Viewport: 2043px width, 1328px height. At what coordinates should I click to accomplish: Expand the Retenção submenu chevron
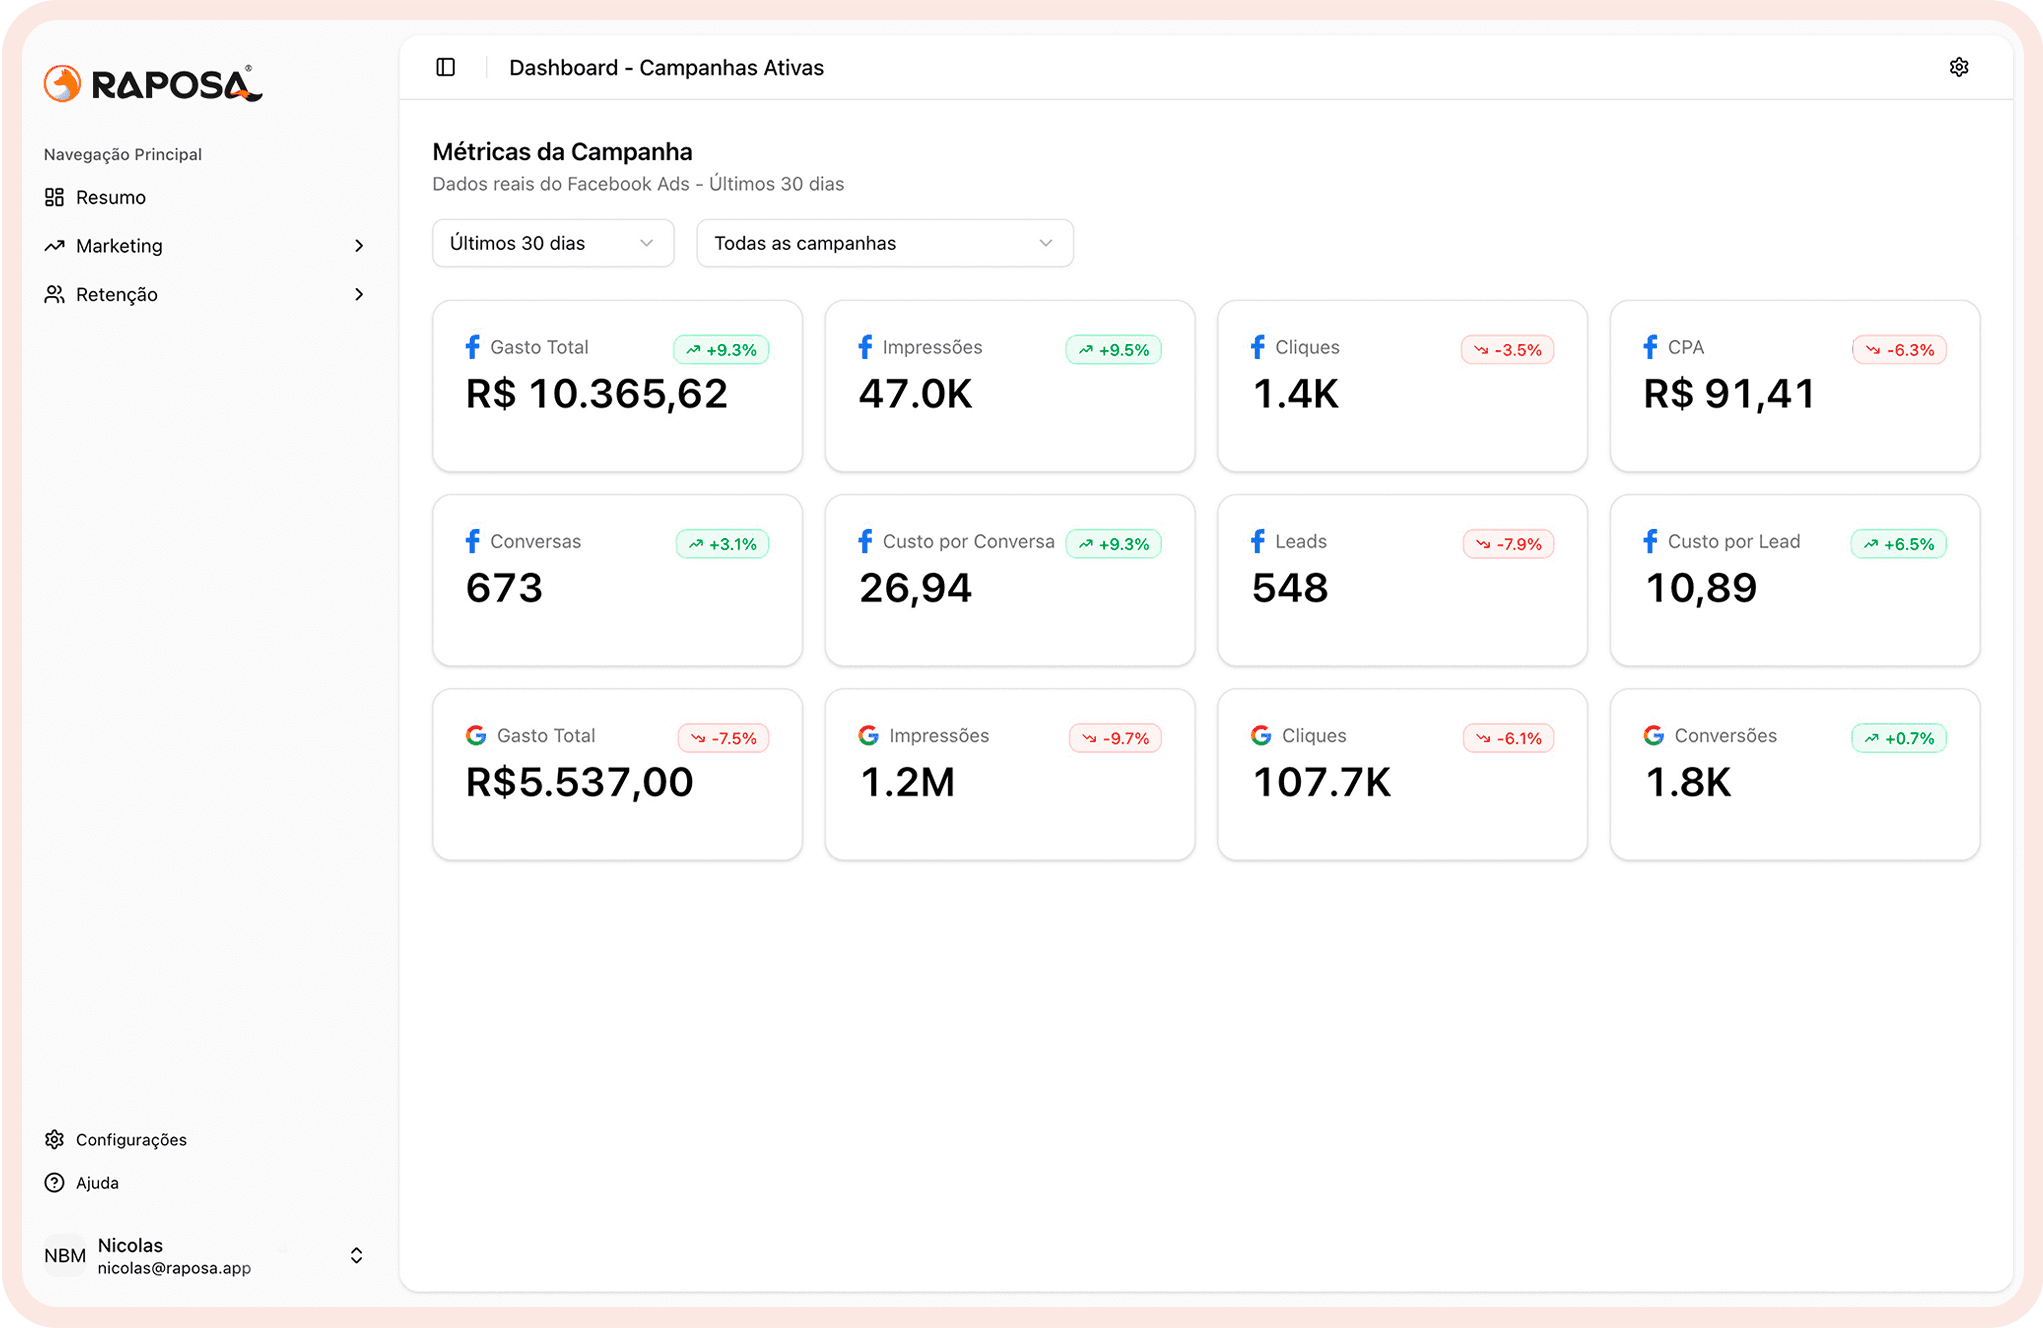click(x=359, y=294)
